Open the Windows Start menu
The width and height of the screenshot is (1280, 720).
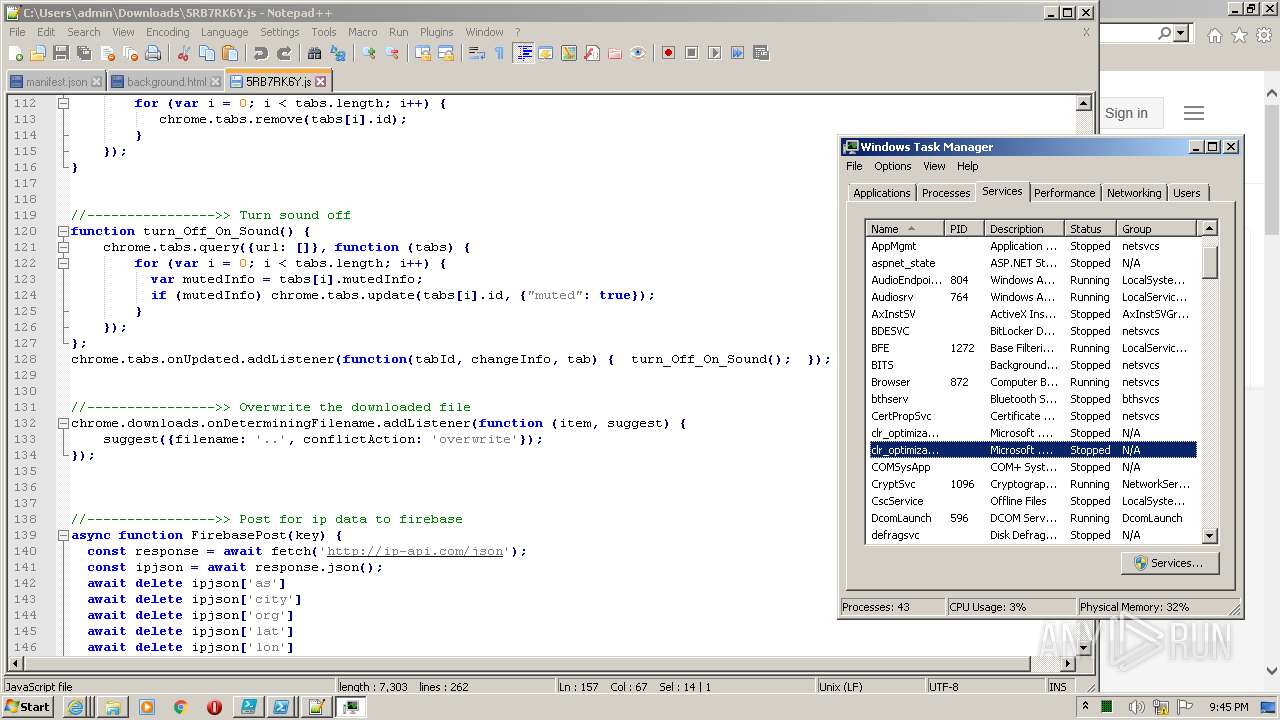click(28, 706)
